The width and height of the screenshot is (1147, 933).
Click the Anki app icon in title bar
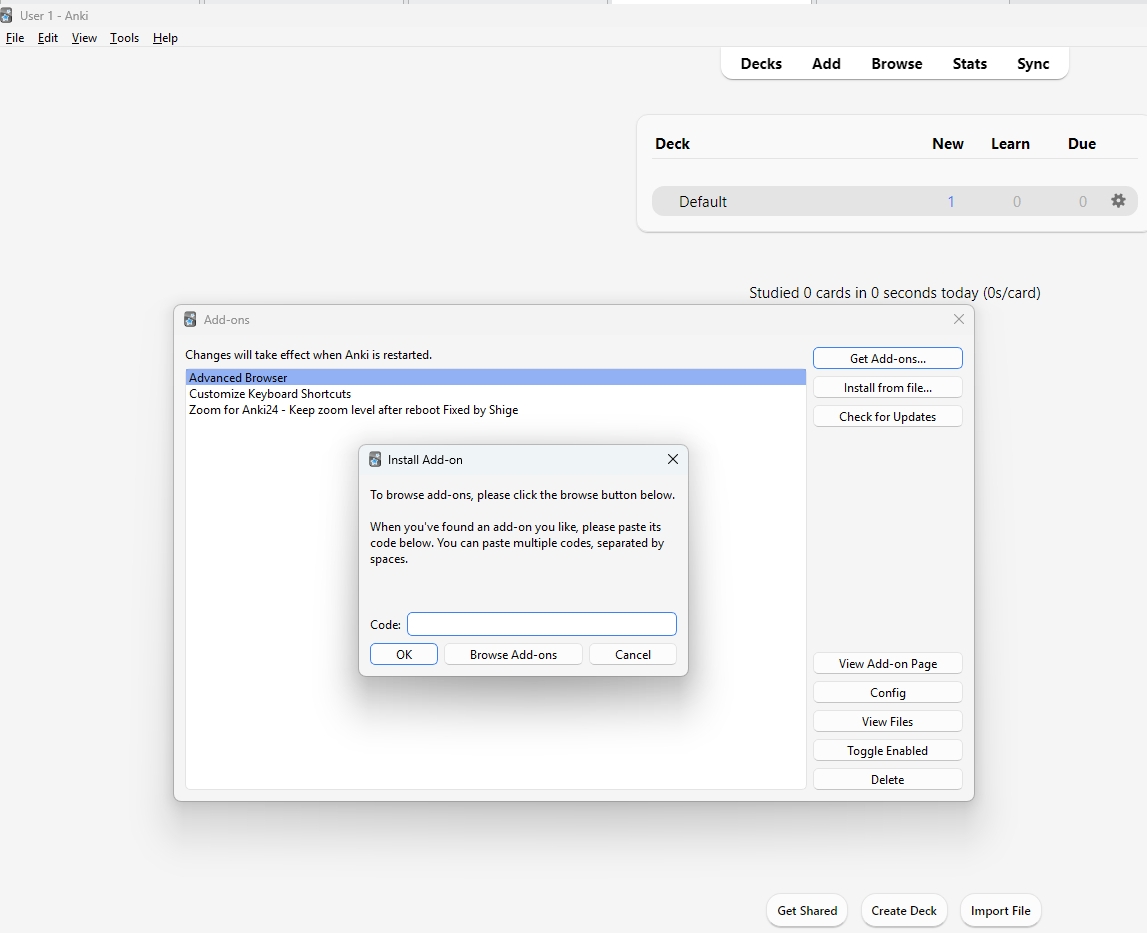click(6, 15)
